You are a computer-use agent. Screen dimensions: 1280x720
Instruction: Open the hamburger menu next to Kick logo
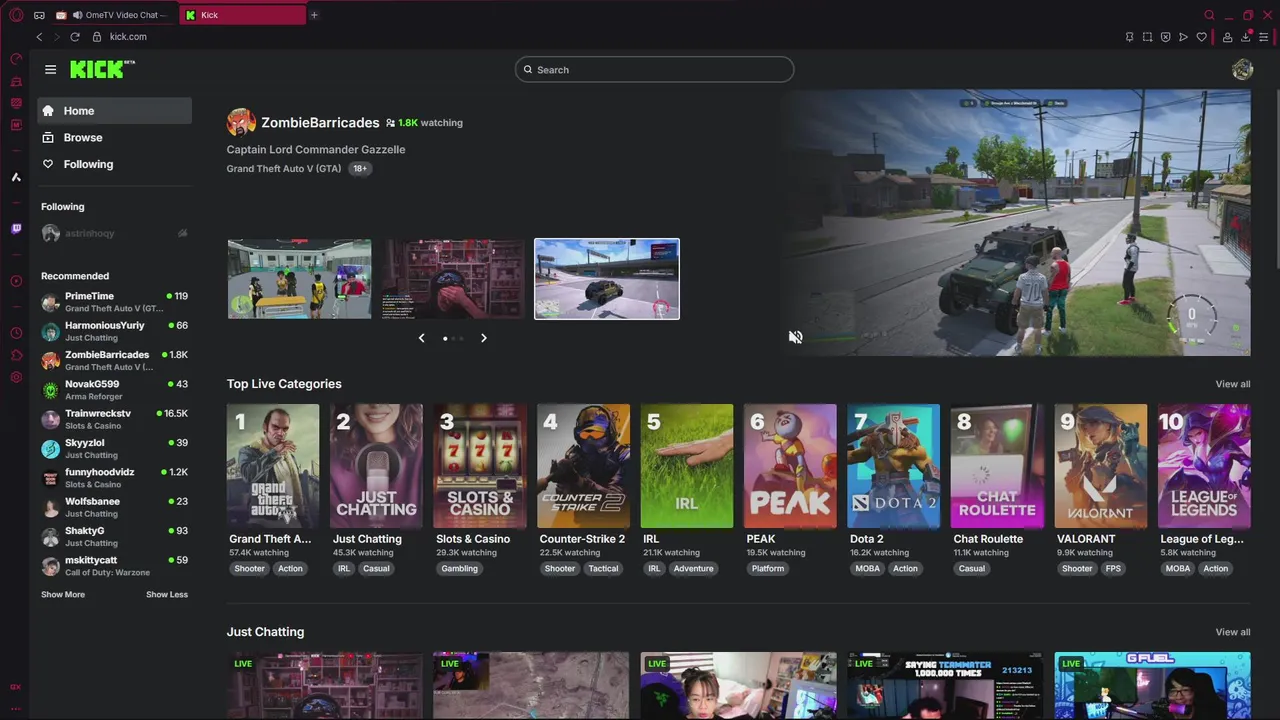tap(50, 70)
